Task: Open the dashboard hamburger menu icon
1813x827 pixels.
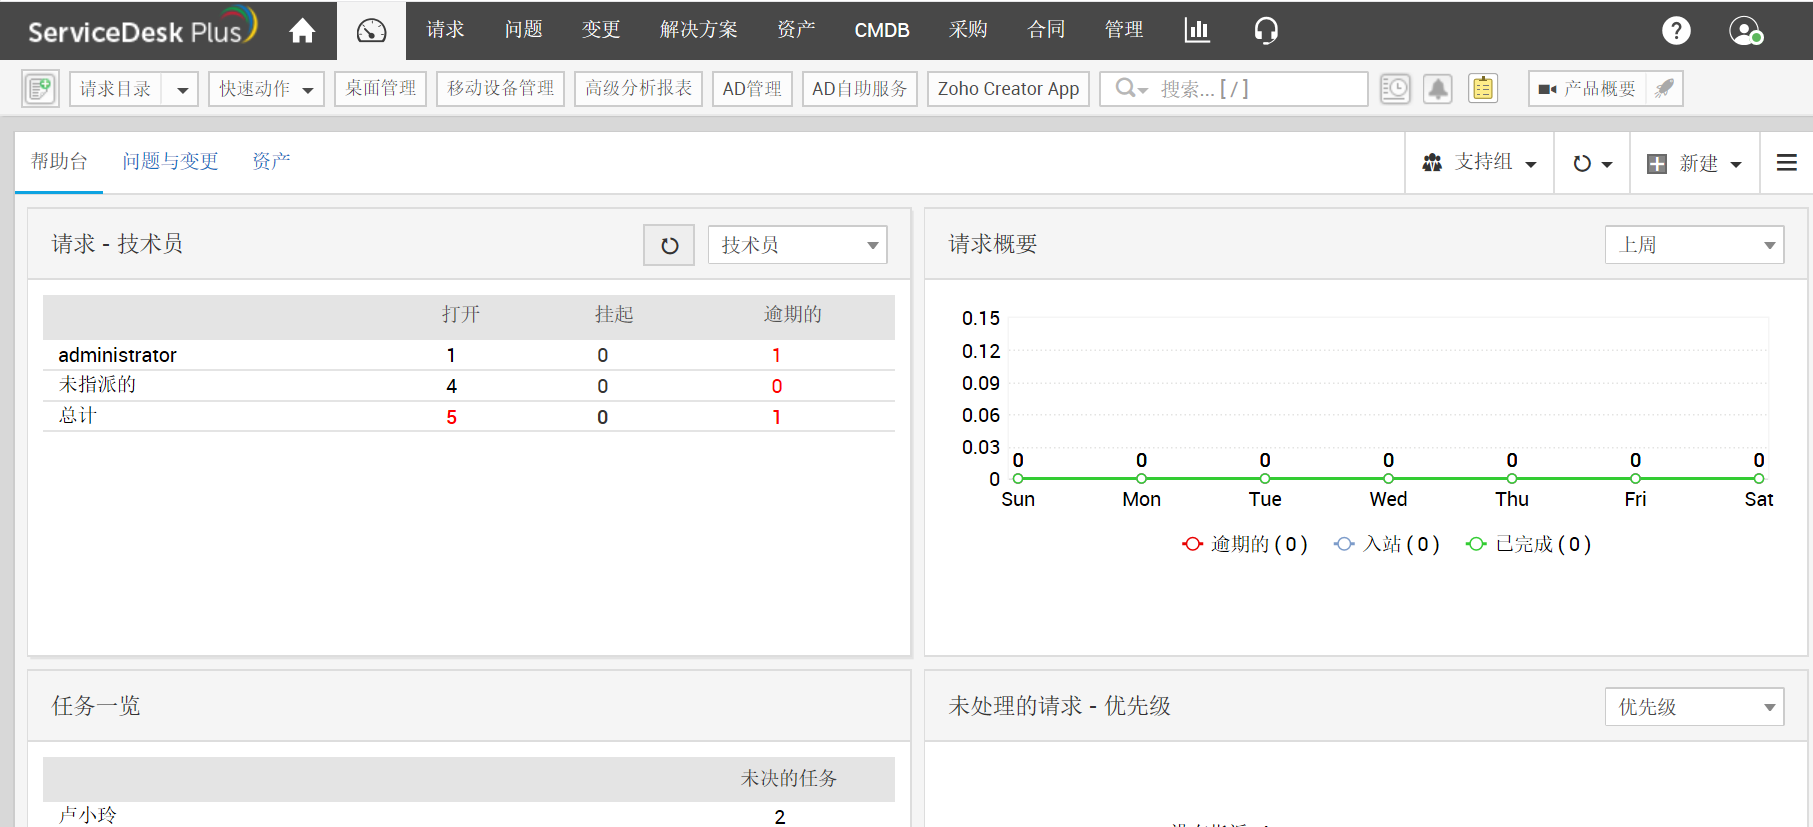Action: [x=1787, y=162]
